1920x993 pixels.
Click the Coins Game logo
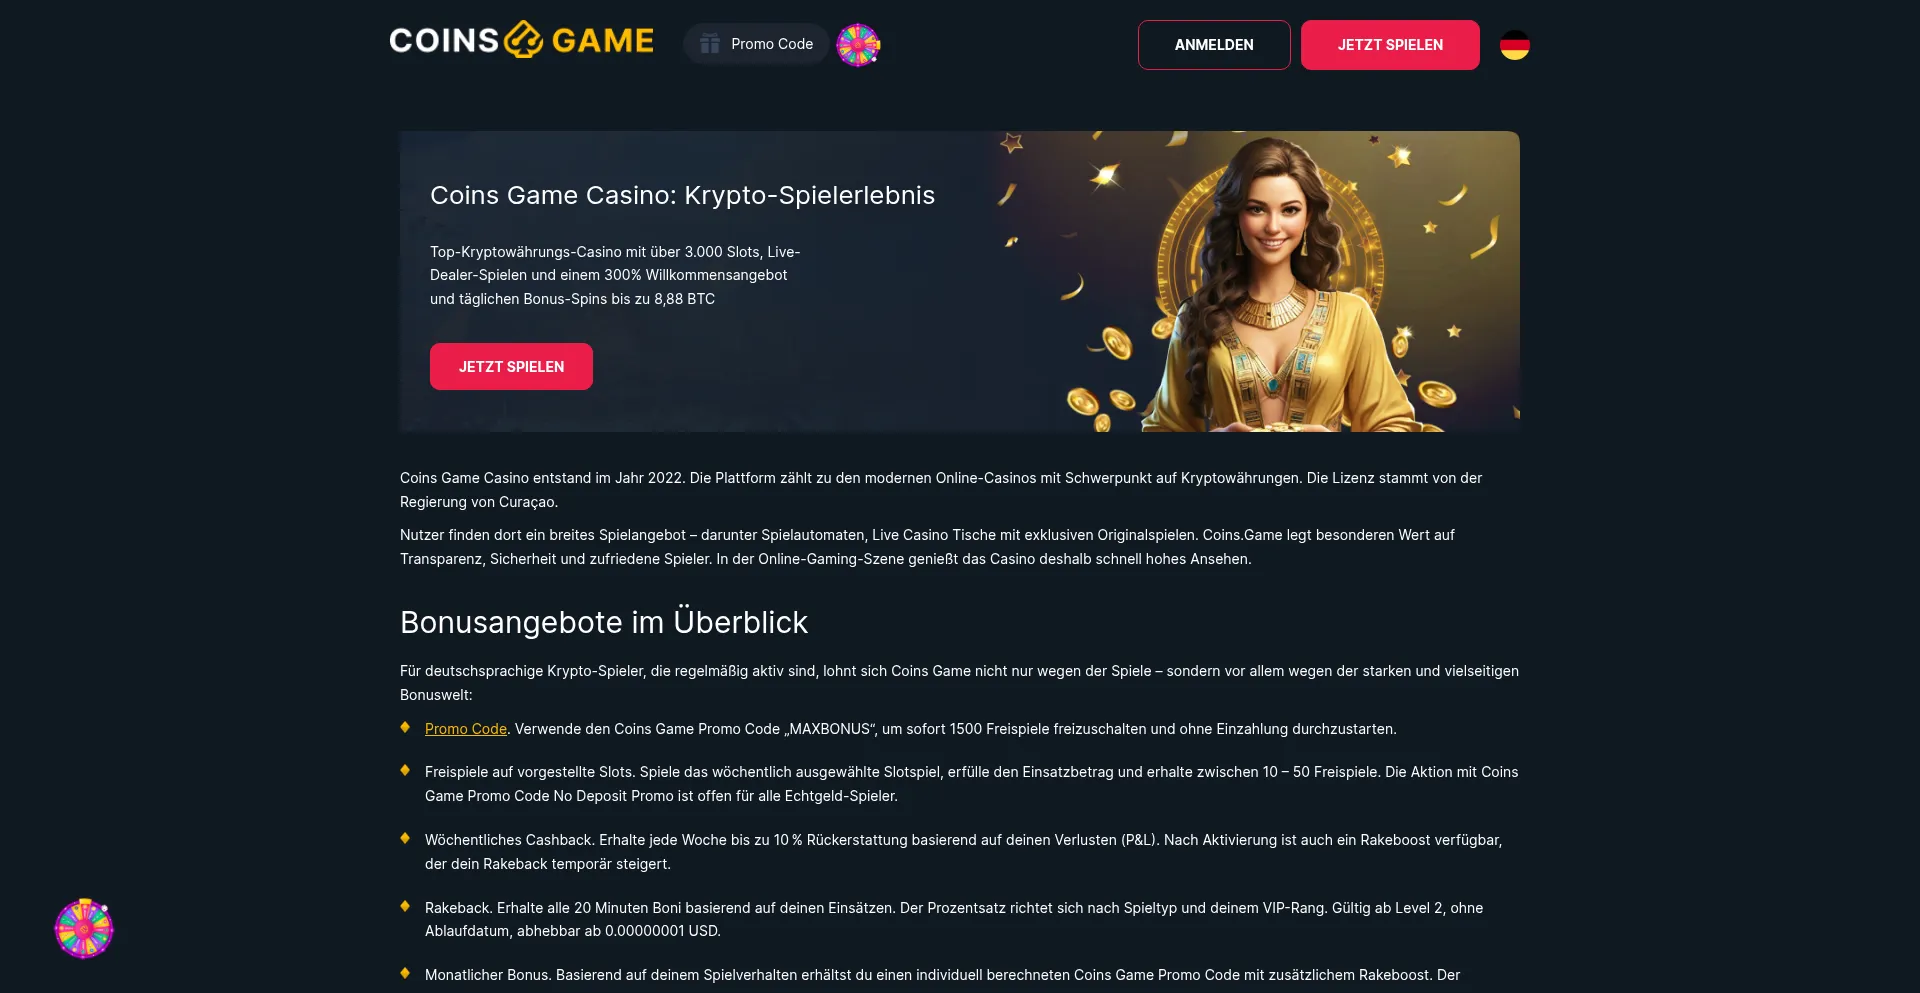(521, 40)
